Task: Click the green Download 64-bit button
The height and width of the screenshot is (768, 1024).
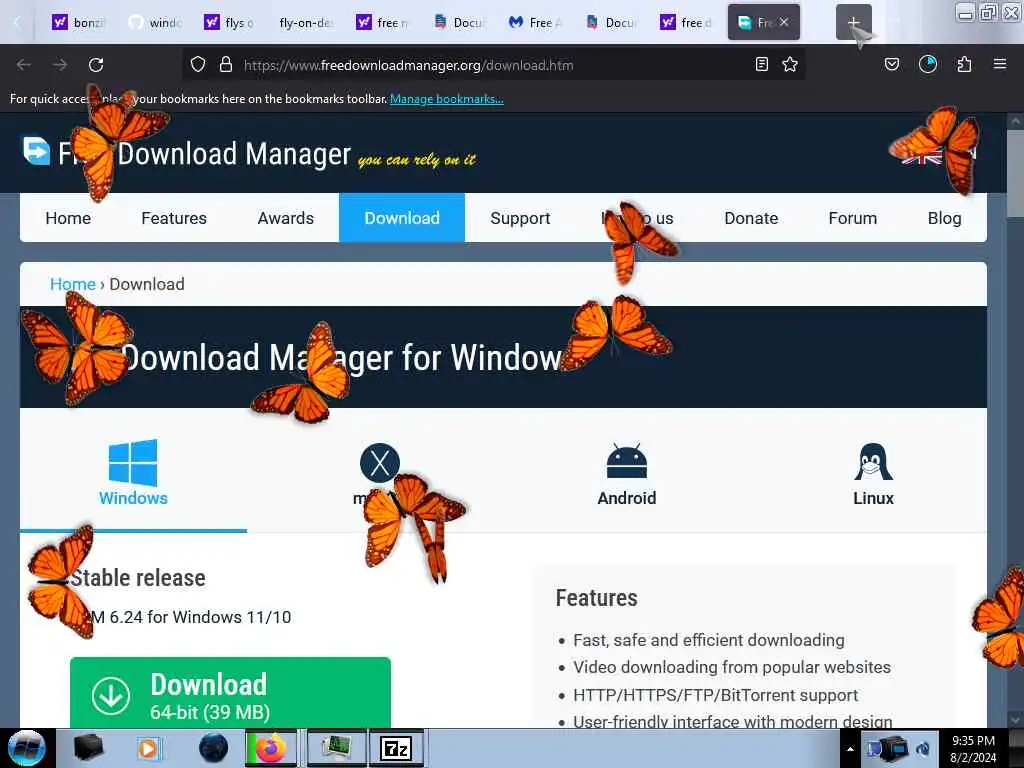Action: [x=230, y=694]
